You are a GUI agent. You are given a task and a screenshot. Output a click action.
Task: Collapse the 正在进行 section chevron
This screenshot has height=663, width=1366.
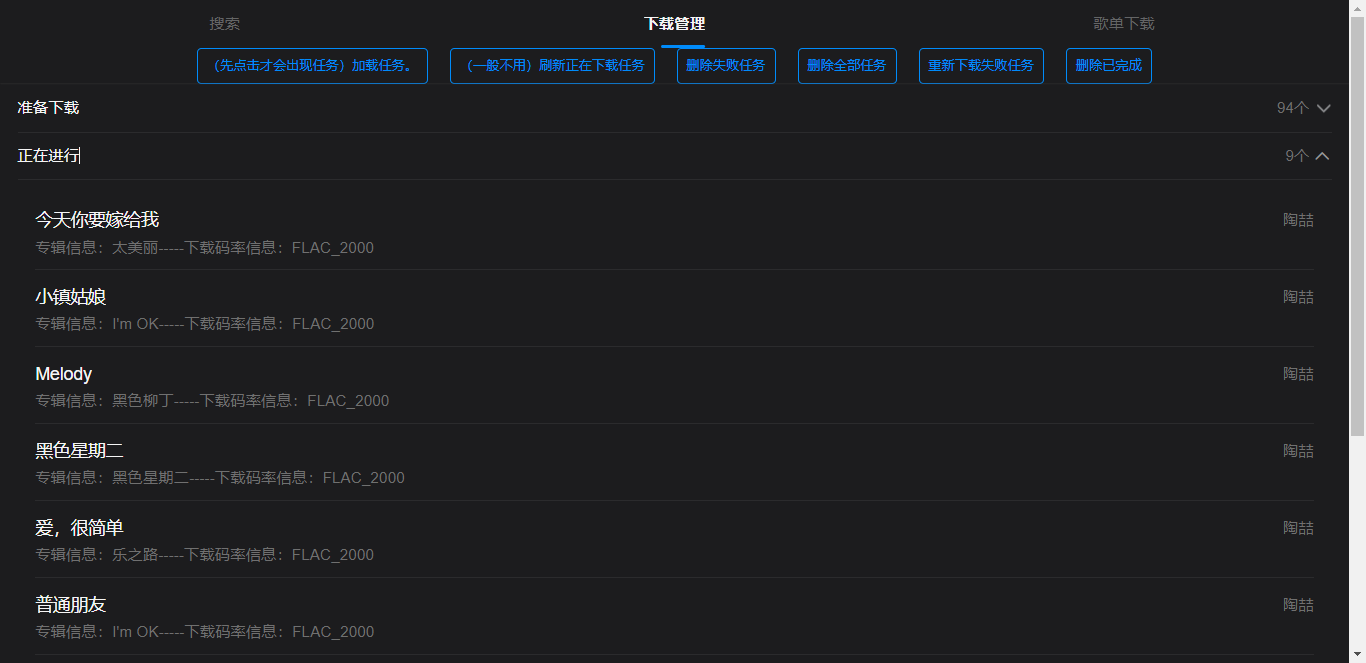tap(1324, 156)
